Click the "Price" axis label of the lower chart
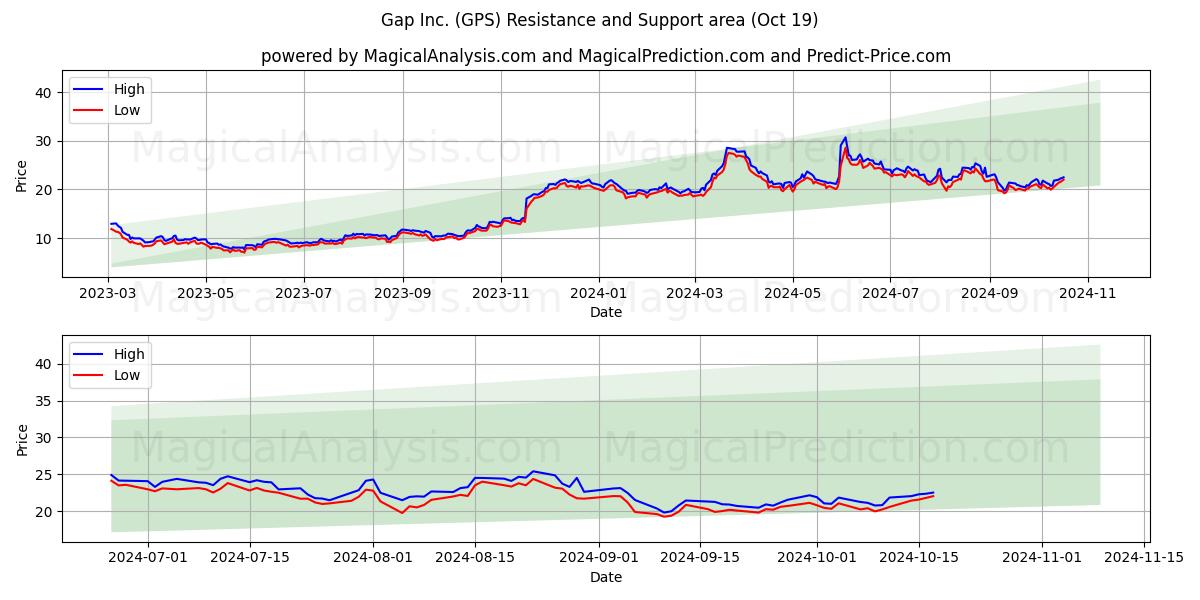 (x=22, y=439)
